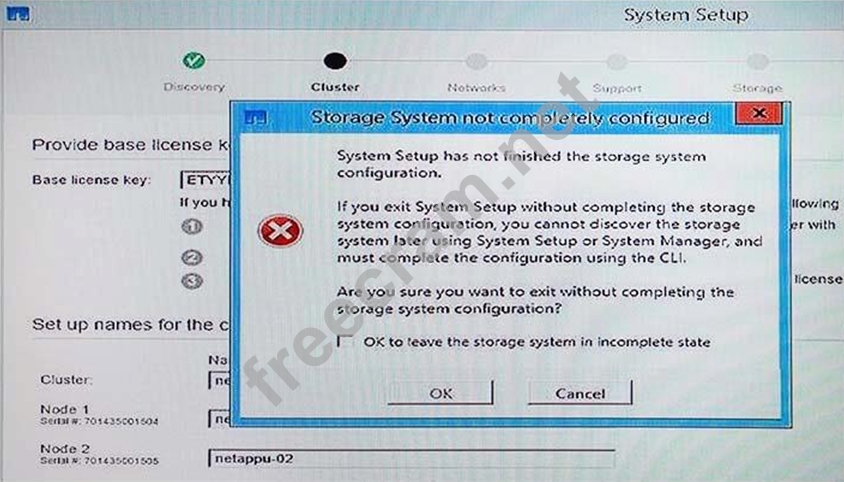Confirm exit with the OK button
844x482 pixels.
(x=440, y=393)
